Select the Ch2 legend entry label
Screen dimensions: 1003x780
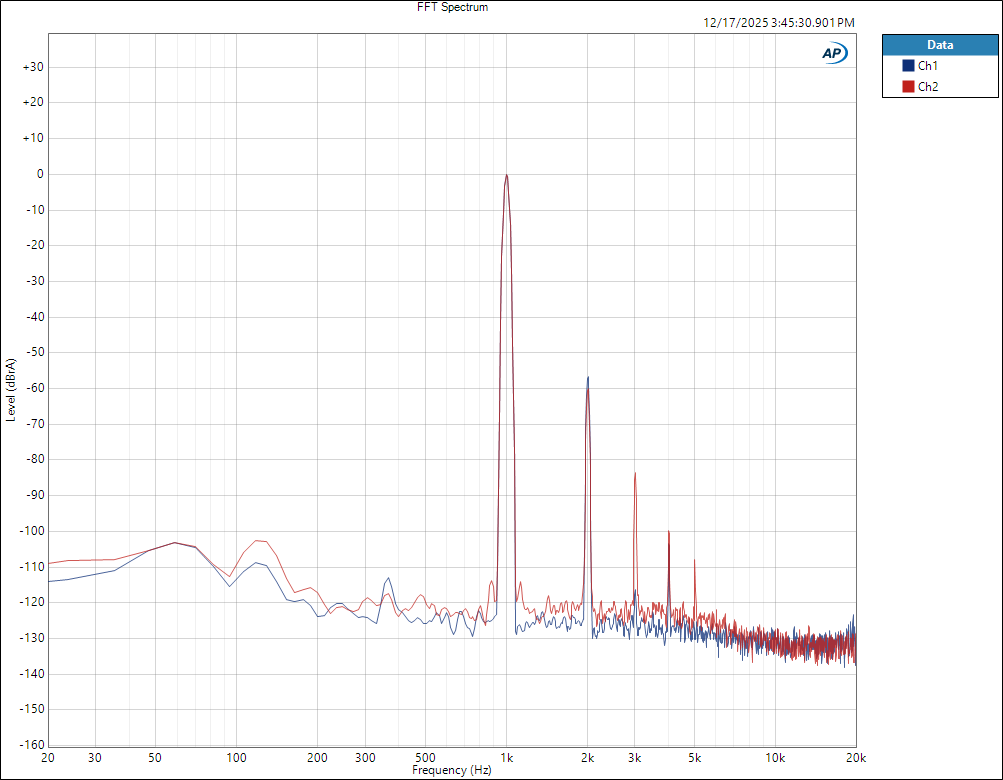click(x=928, y=87)
